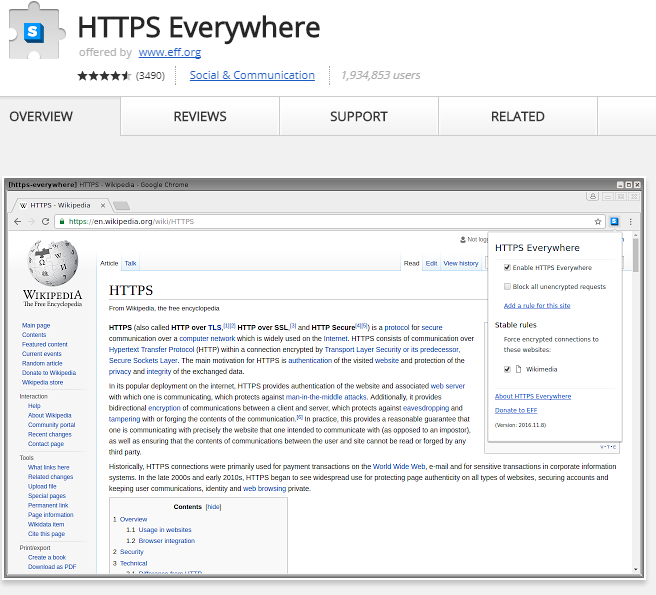Click the HTTPS Everywhere toolbar icon
The image size is (656, 595).
614,221
